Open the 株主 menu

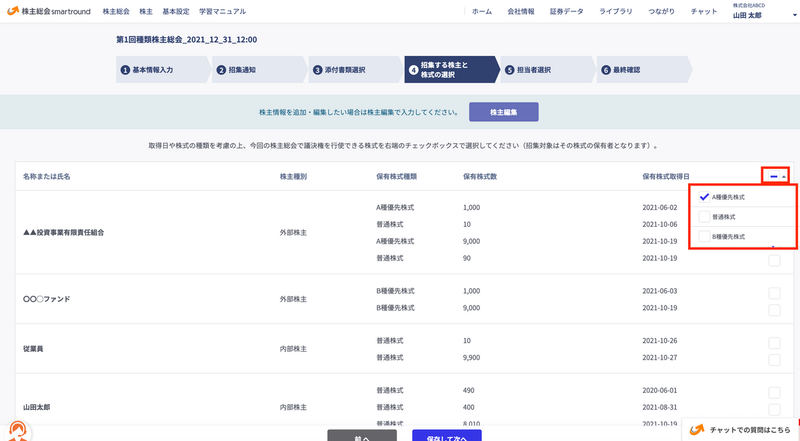pyautogui.click(x=146, y=11)
